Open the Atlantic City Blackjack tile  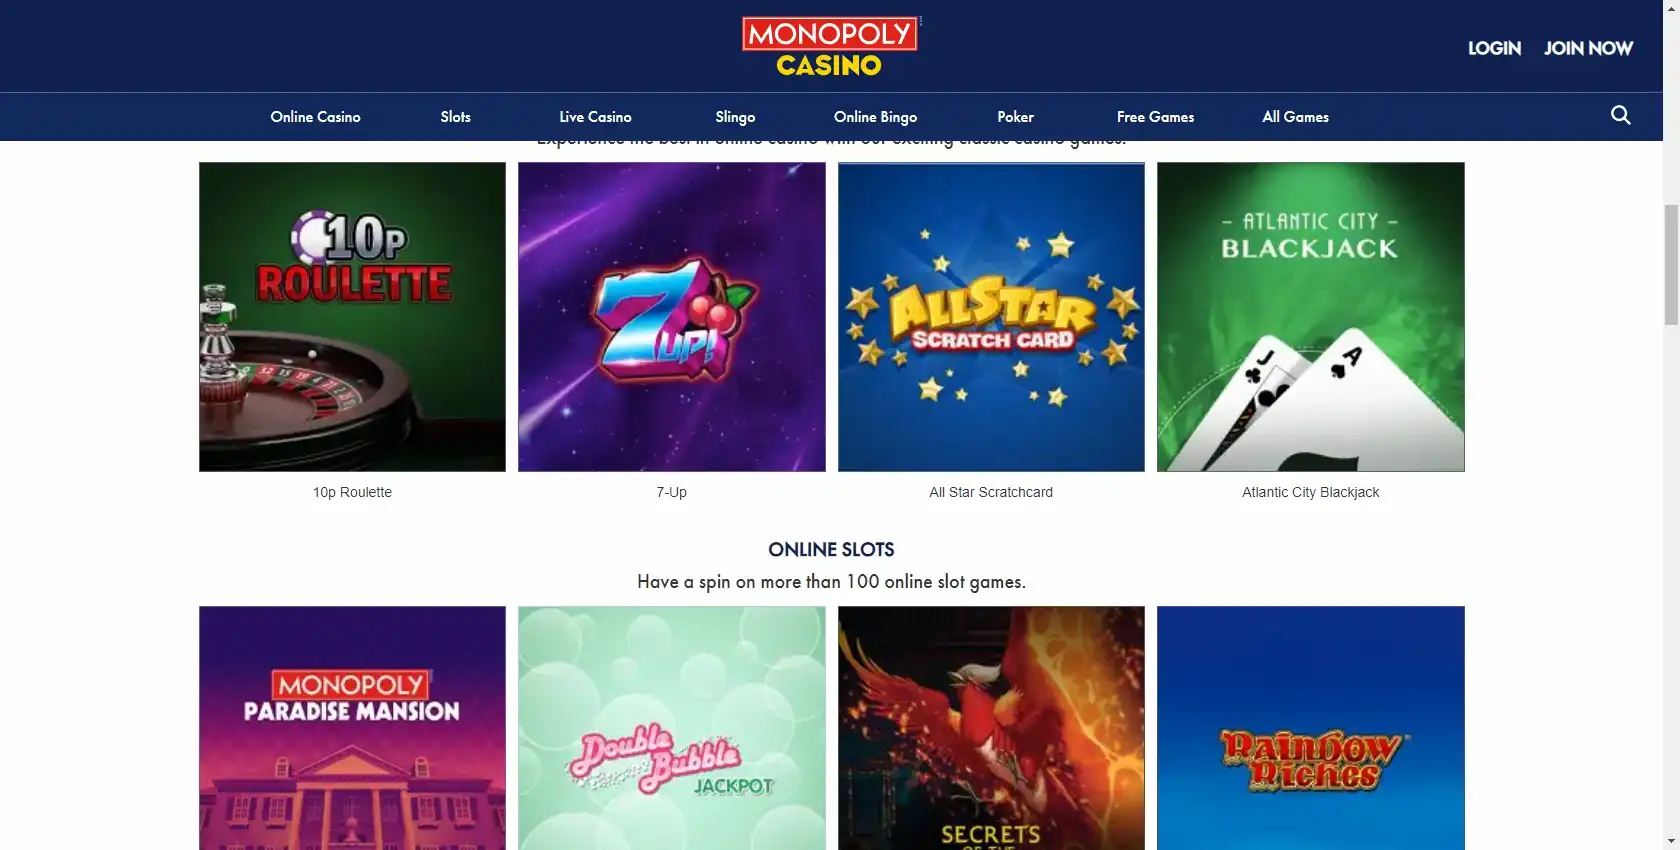1311,317
